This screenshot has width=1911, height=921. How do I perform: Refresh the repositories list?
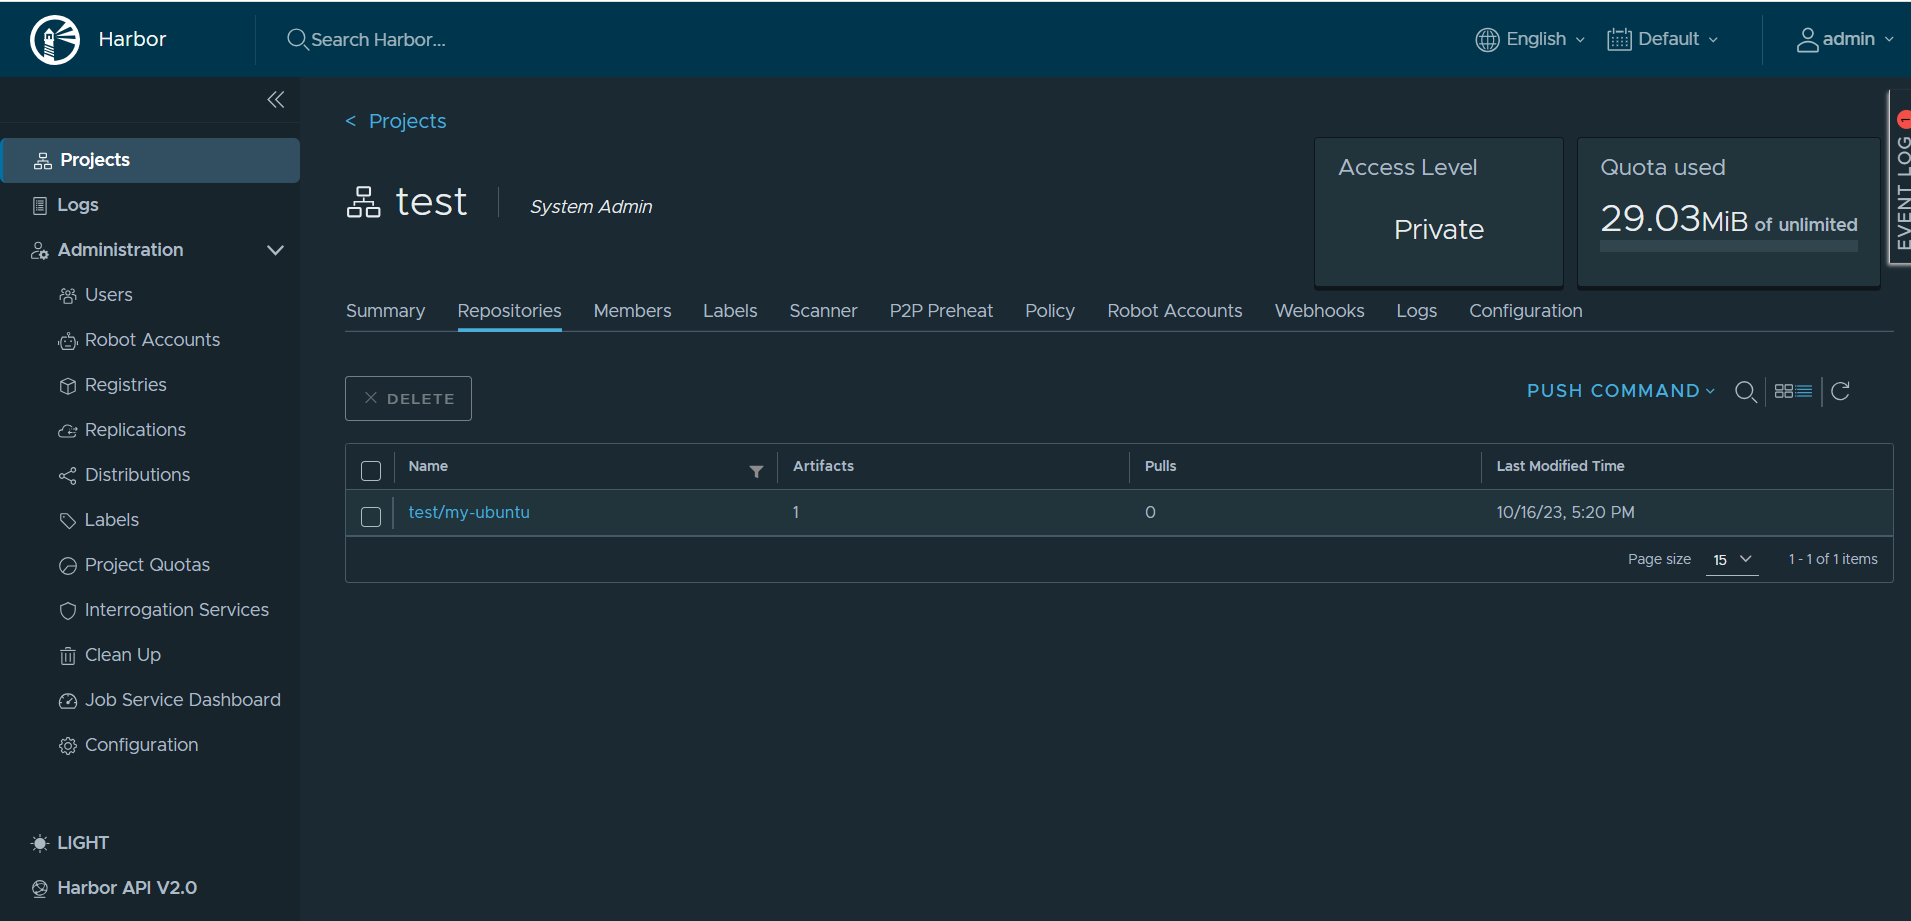(1841, 391)
